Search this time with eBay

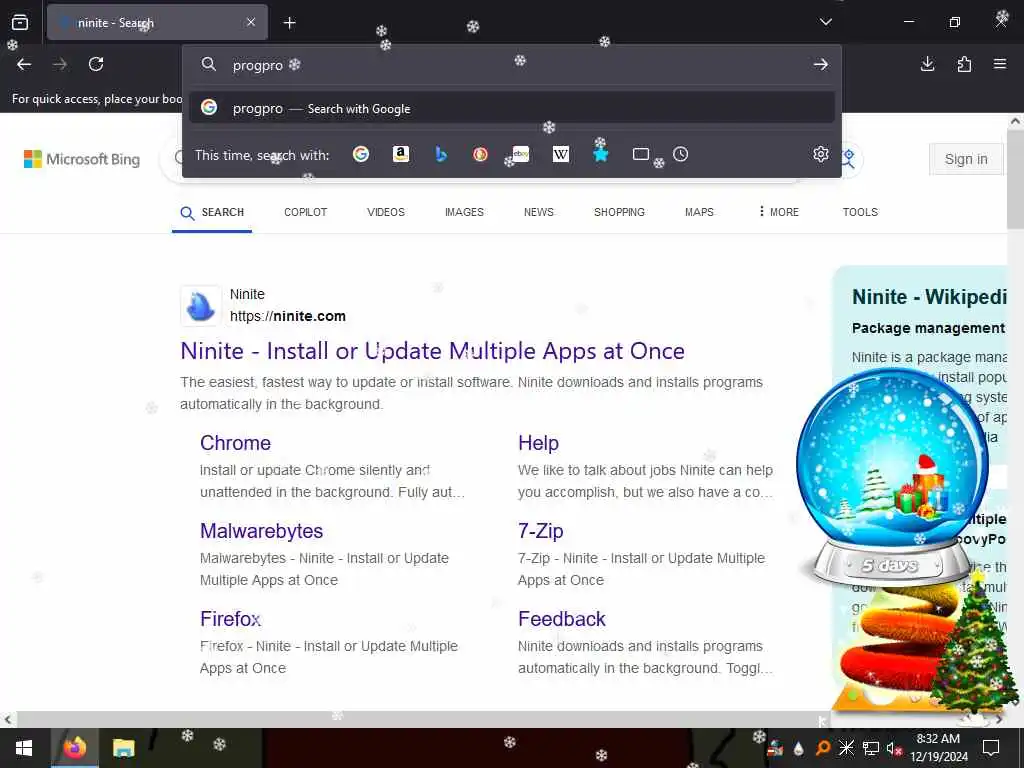pyautogui.click(x=520, y=154)
